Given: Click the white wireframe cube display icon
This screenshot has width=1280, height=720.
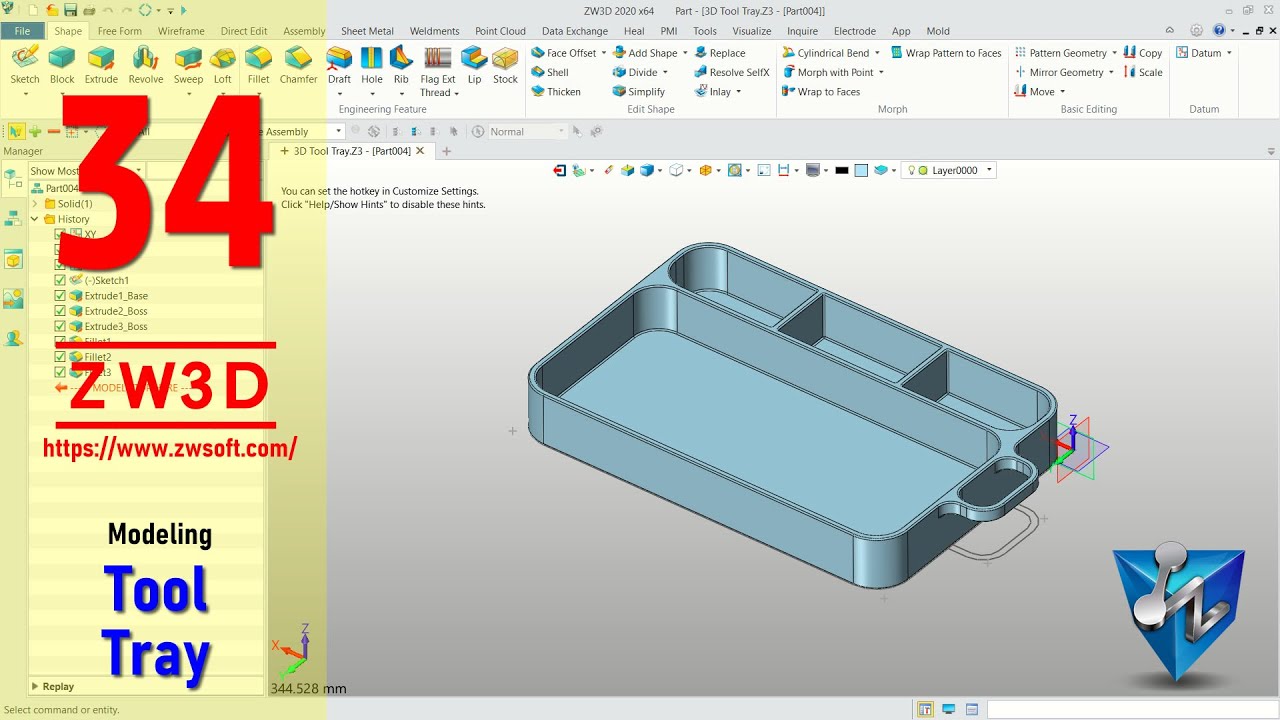Looking at the screenshot, I should (676, 170).
